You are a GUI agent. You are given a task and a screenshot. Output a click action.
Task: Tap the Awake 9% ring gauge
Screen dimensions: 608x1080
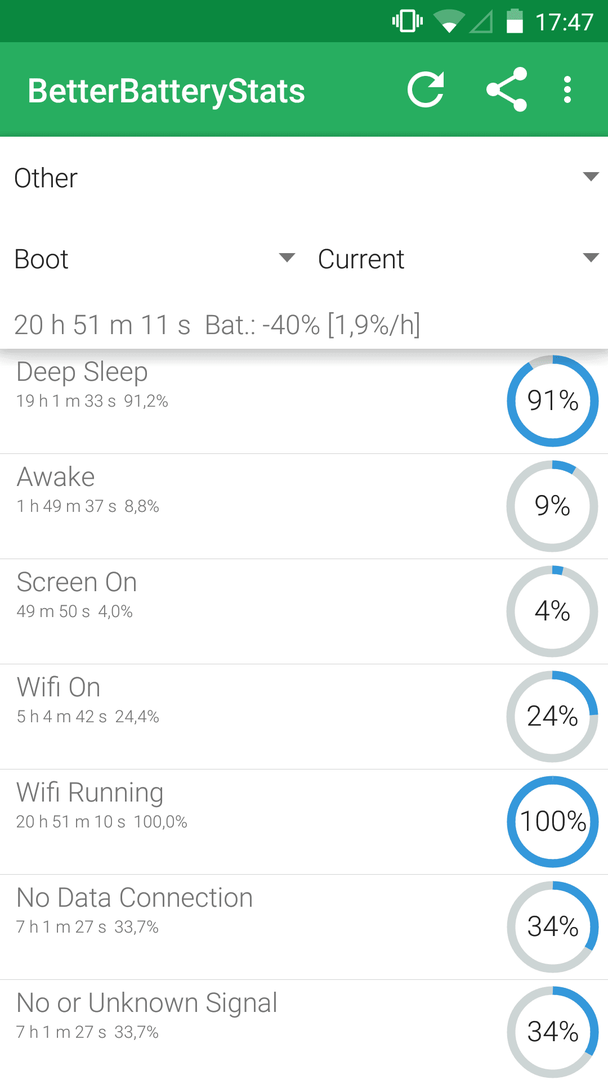[552, 506]
